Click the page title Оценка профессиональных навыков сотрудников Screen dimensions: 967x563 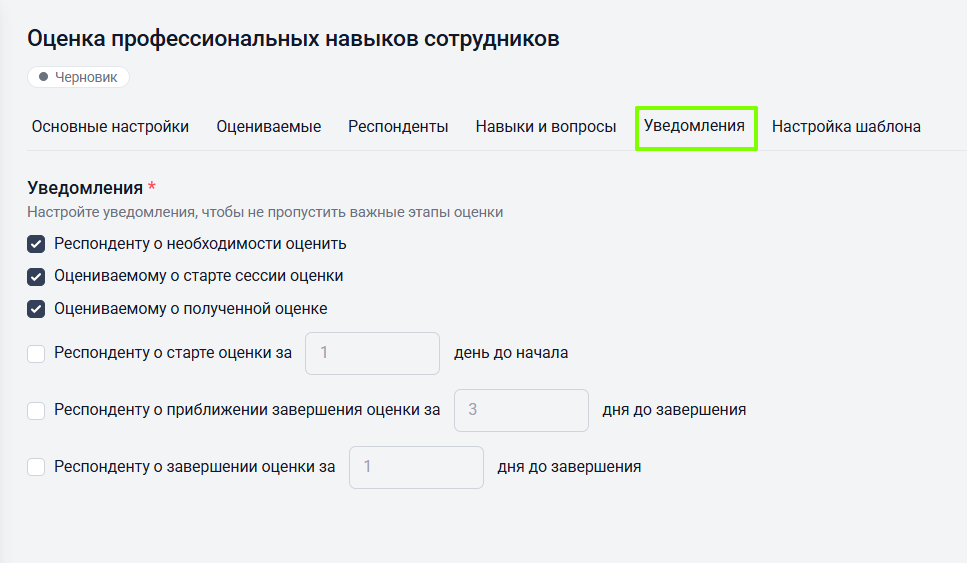(x=293, y=39)
